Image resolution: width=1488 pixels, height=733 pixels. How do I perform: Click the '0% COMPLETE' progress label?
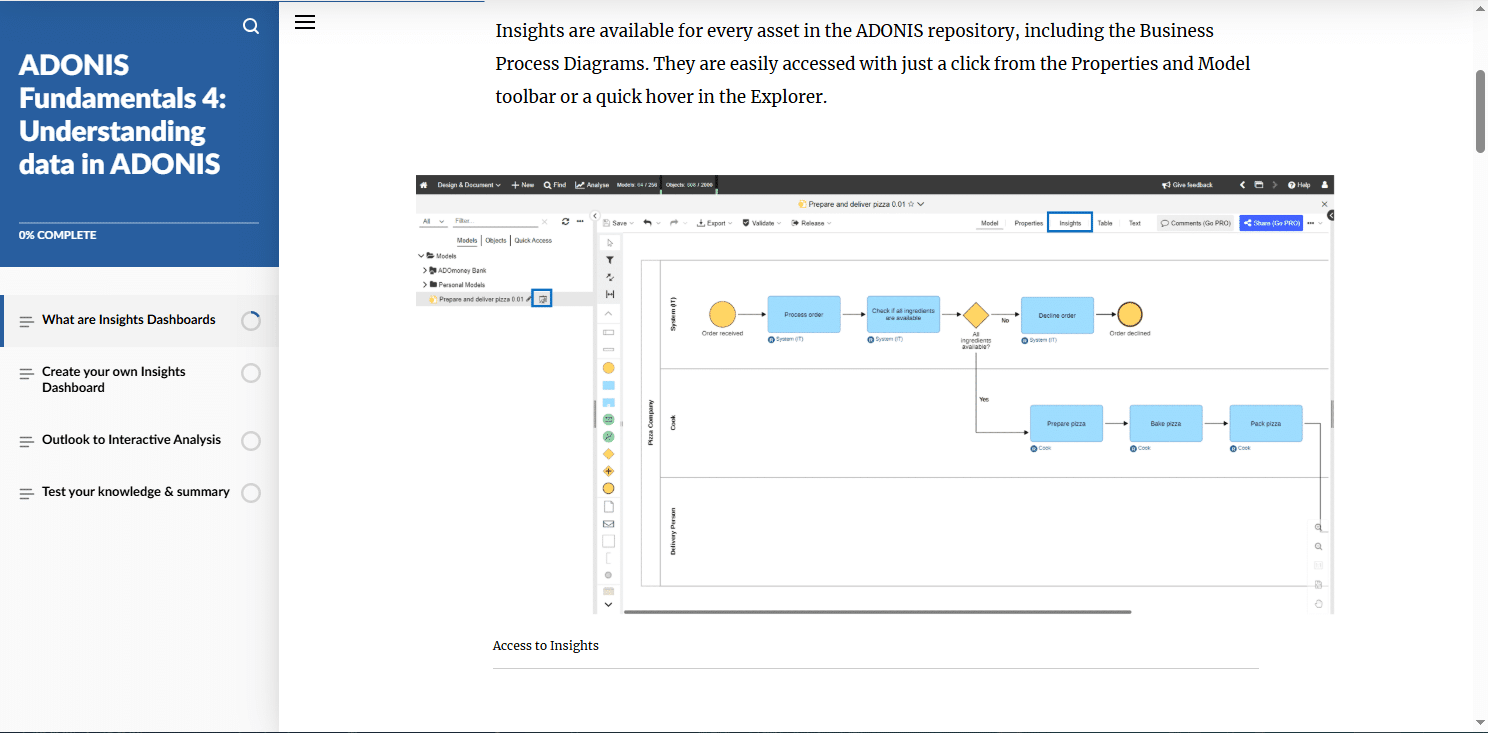click(58, 235)
